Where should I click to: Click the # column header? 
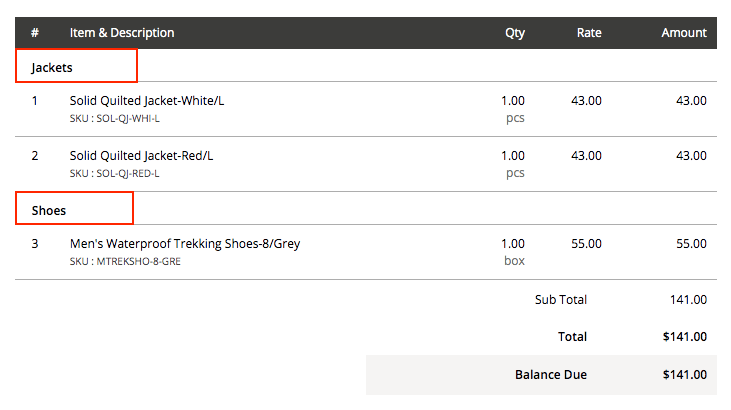35,33
